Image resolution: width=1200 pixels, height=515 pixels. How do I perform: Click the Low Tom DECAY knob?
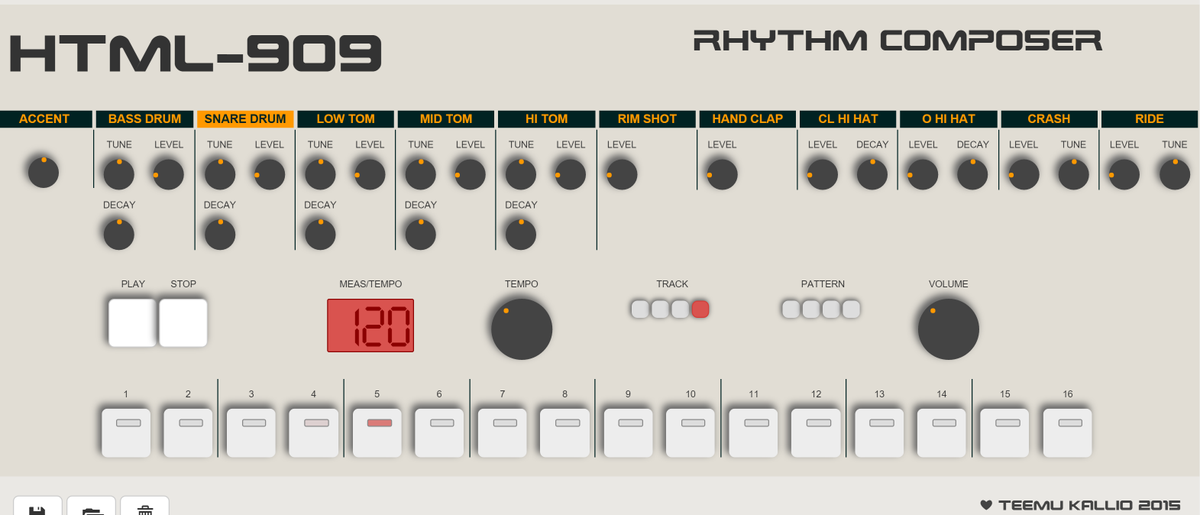point(320,235)
